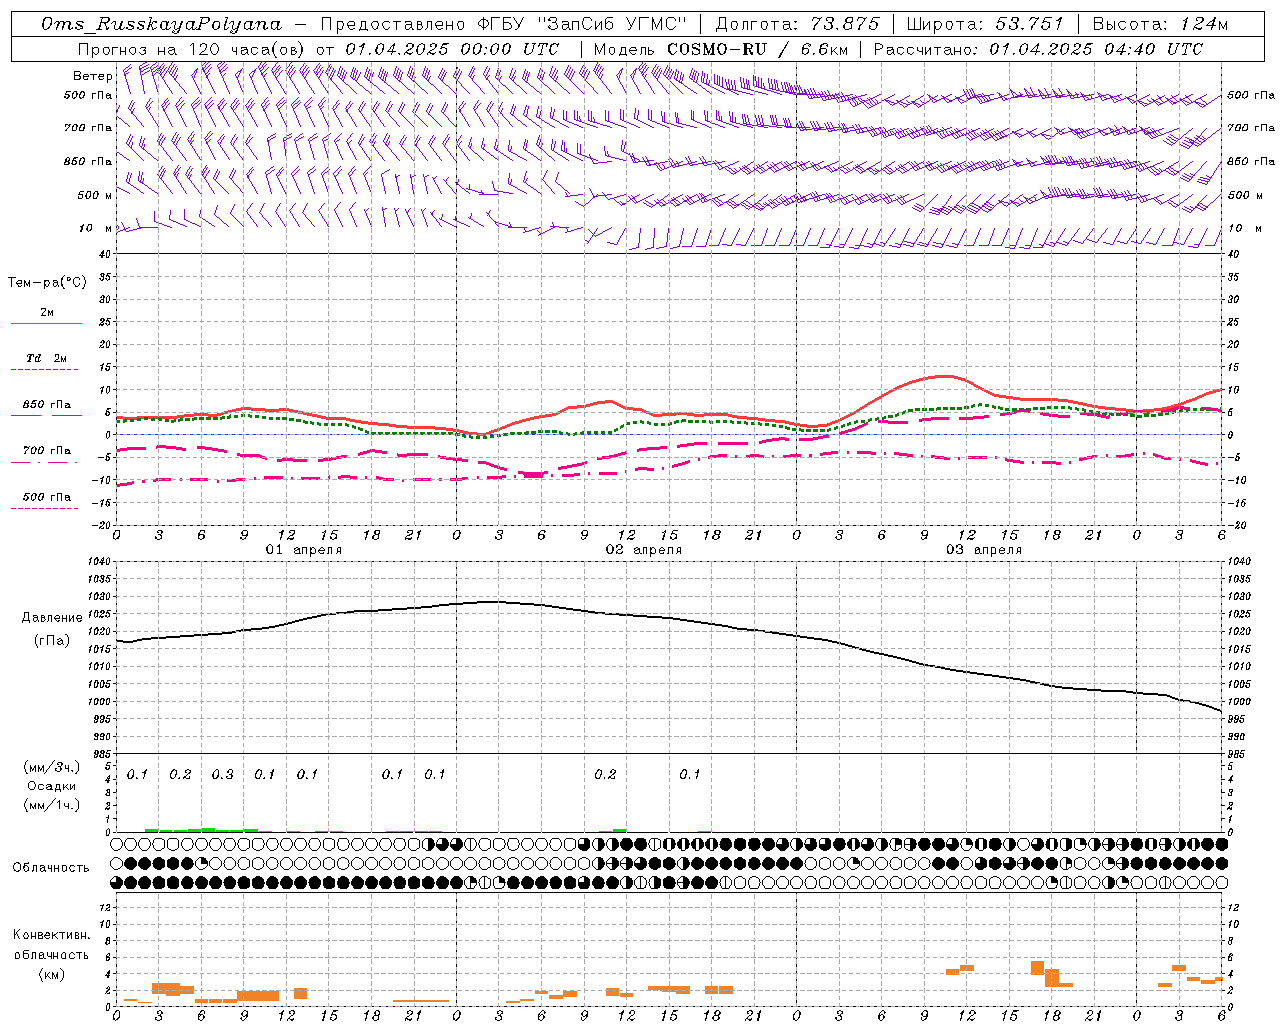This screenshot has width=1280, height=1024.
Task: Click the Ветер wind section label
Action: pyautogui.click(x=92, y=76)
